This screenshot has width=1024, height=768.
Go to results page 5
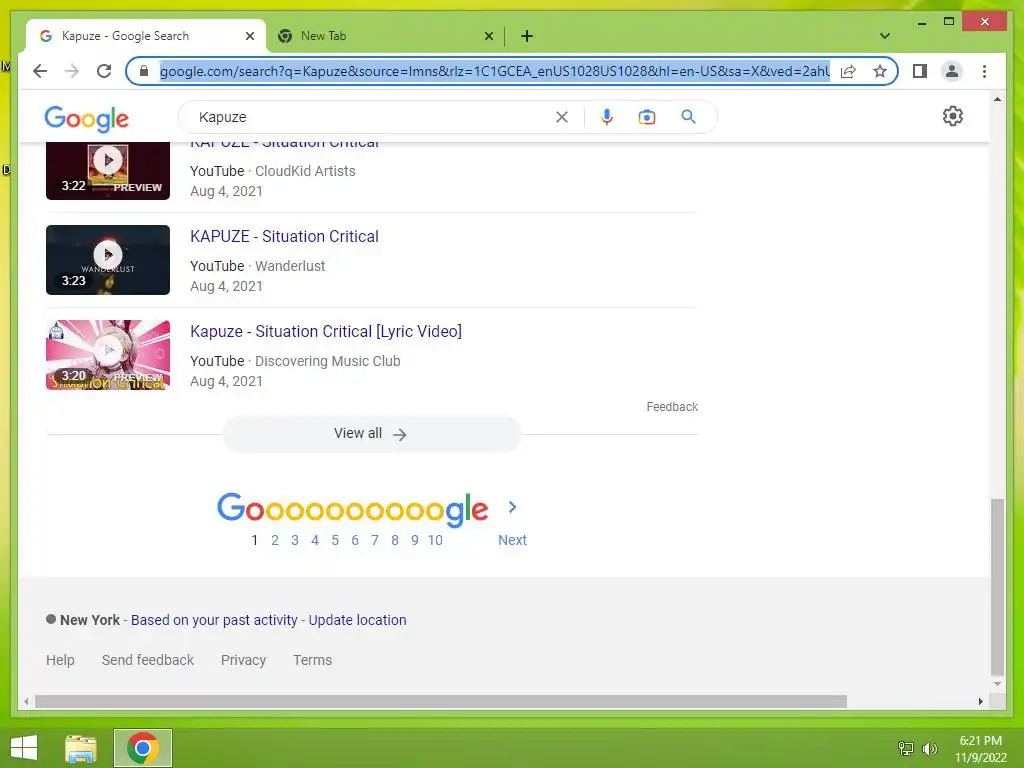335,540
